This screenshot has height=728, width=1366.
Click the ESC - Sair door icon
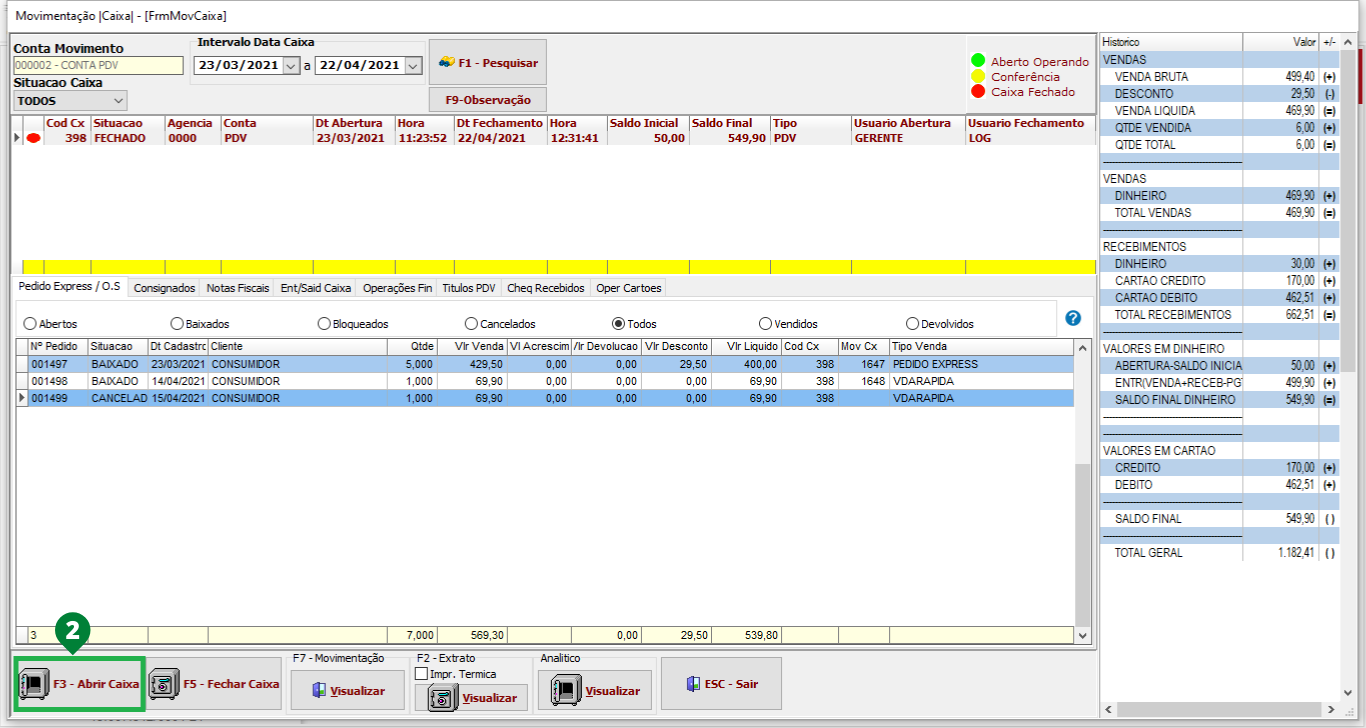click(694, 684)
